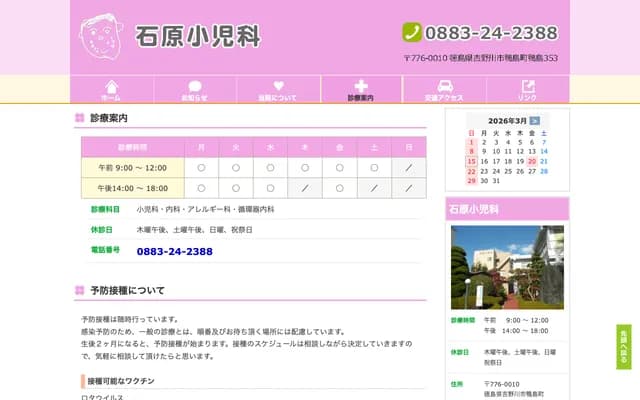640x400 pixels.
Task: Select the plus icon for 診療案内
Action: 361,87
